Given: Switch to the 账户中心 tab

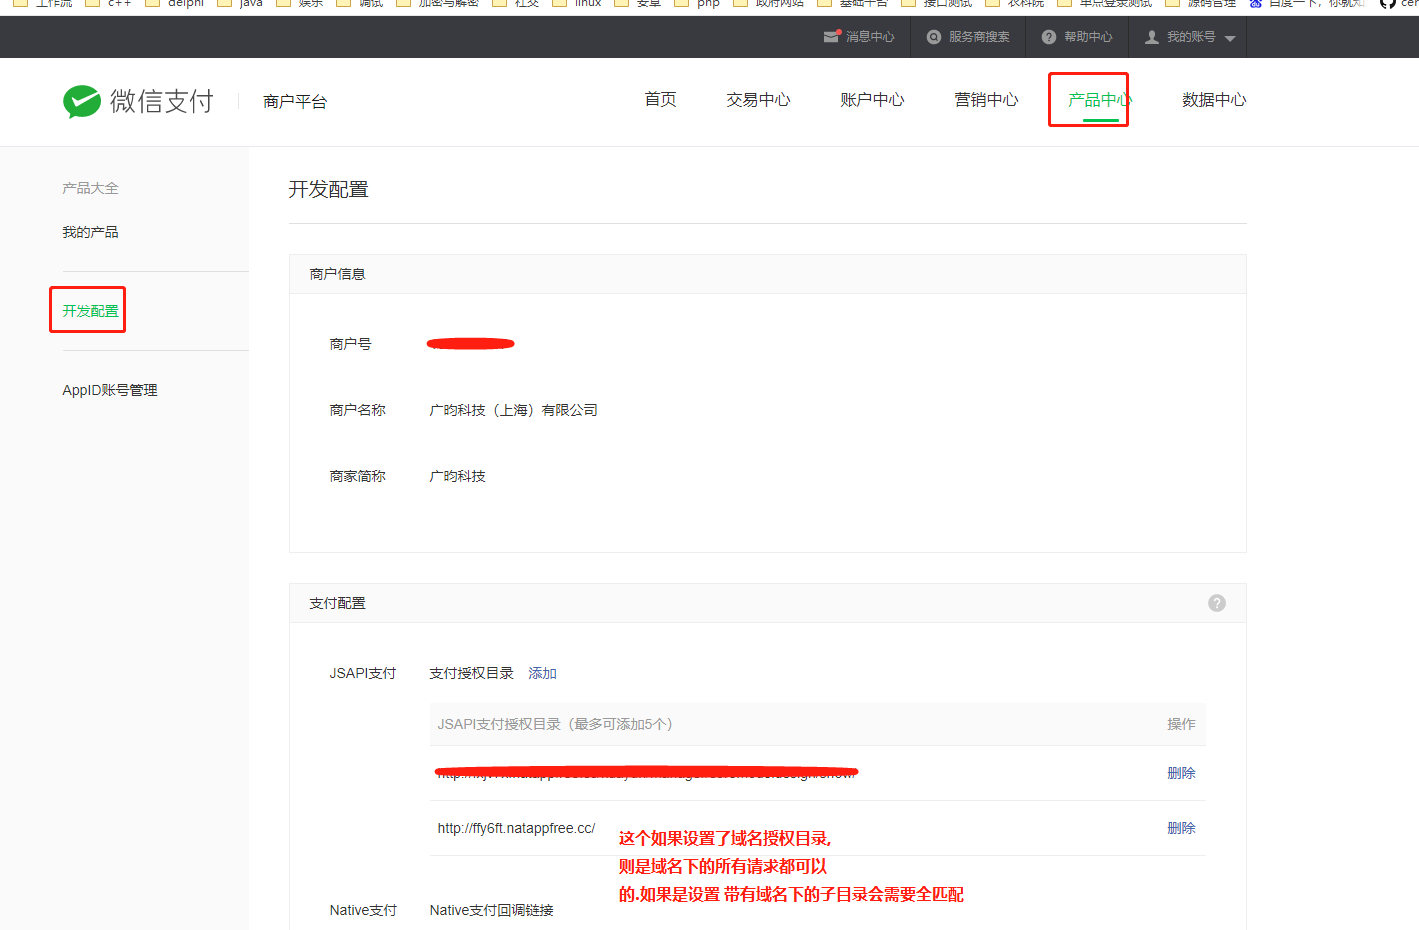Looking at the screenshot, I should [872, 100].
